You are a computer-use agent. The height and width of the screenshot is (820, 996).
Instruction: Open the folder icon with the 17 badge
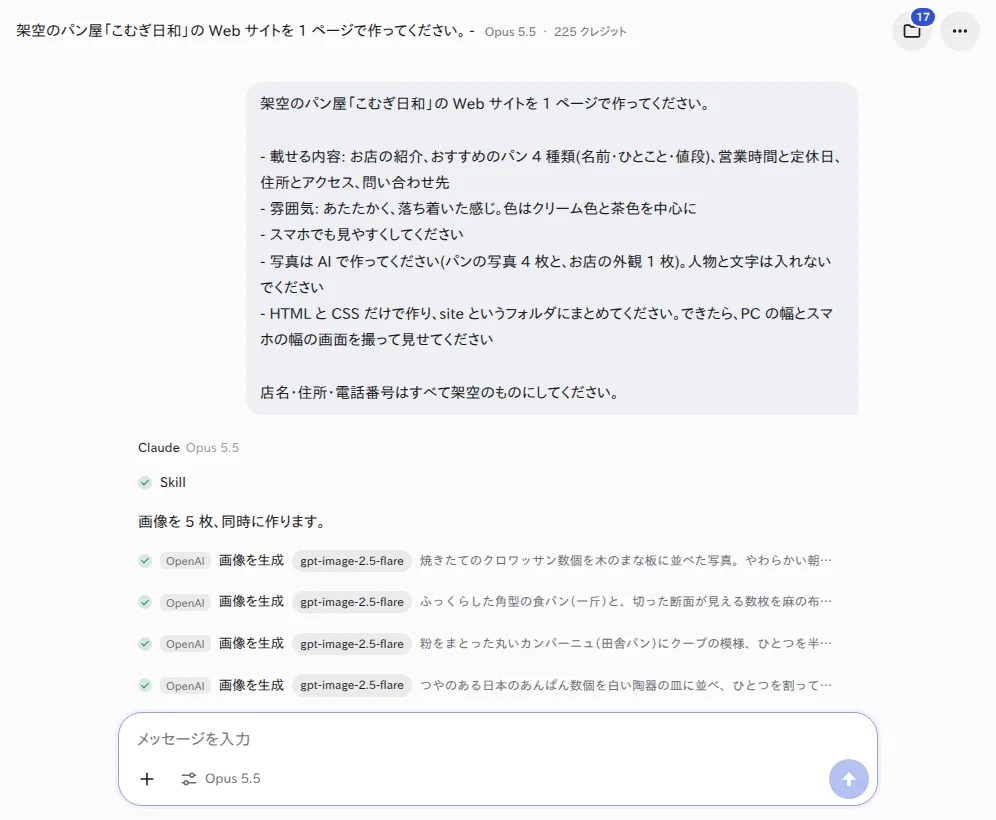point(912,30)
